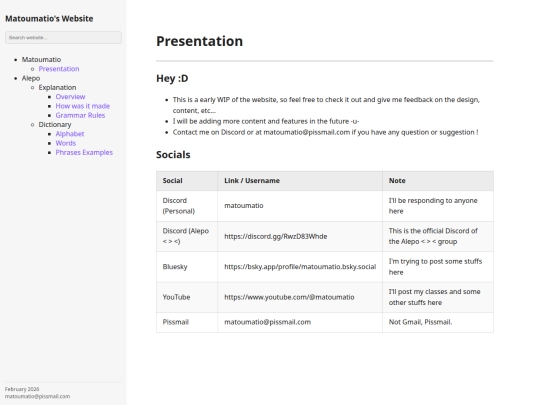Image resolution: width=540 pixels, height=405 pixels.
Task: Click the February 2026 footer text
Action: pyautogui.click(x=22, y=389)
